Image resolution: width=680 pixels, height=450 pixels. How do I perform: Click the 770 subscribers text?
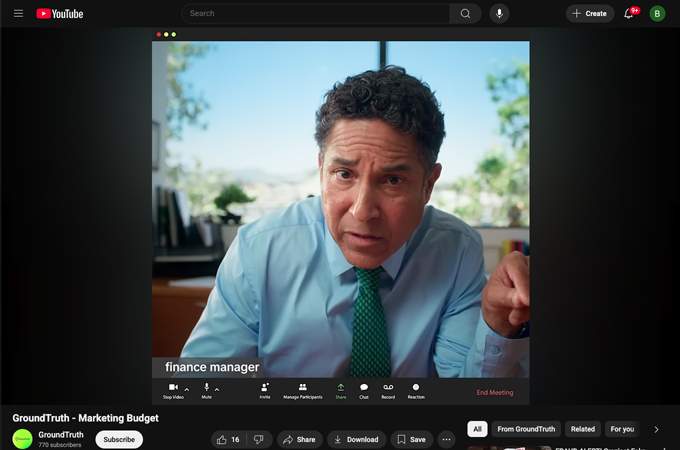(x=59, y=445)
